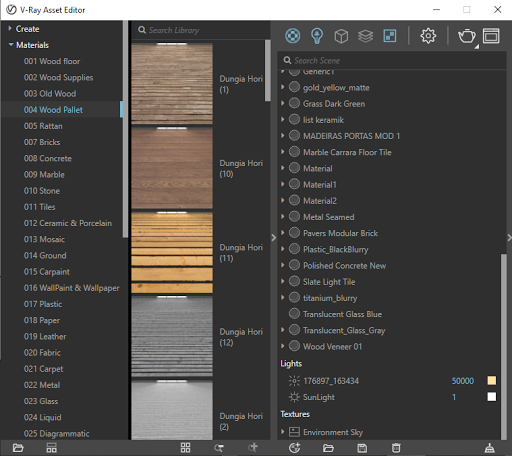Click the grid view icon below the library

(185, 448)
